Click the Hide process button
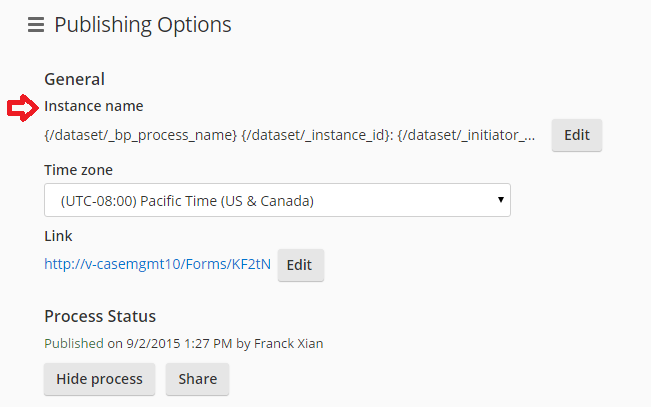This screenshot has width=651, height=407. pyautogui.click(x=99, y=379)
